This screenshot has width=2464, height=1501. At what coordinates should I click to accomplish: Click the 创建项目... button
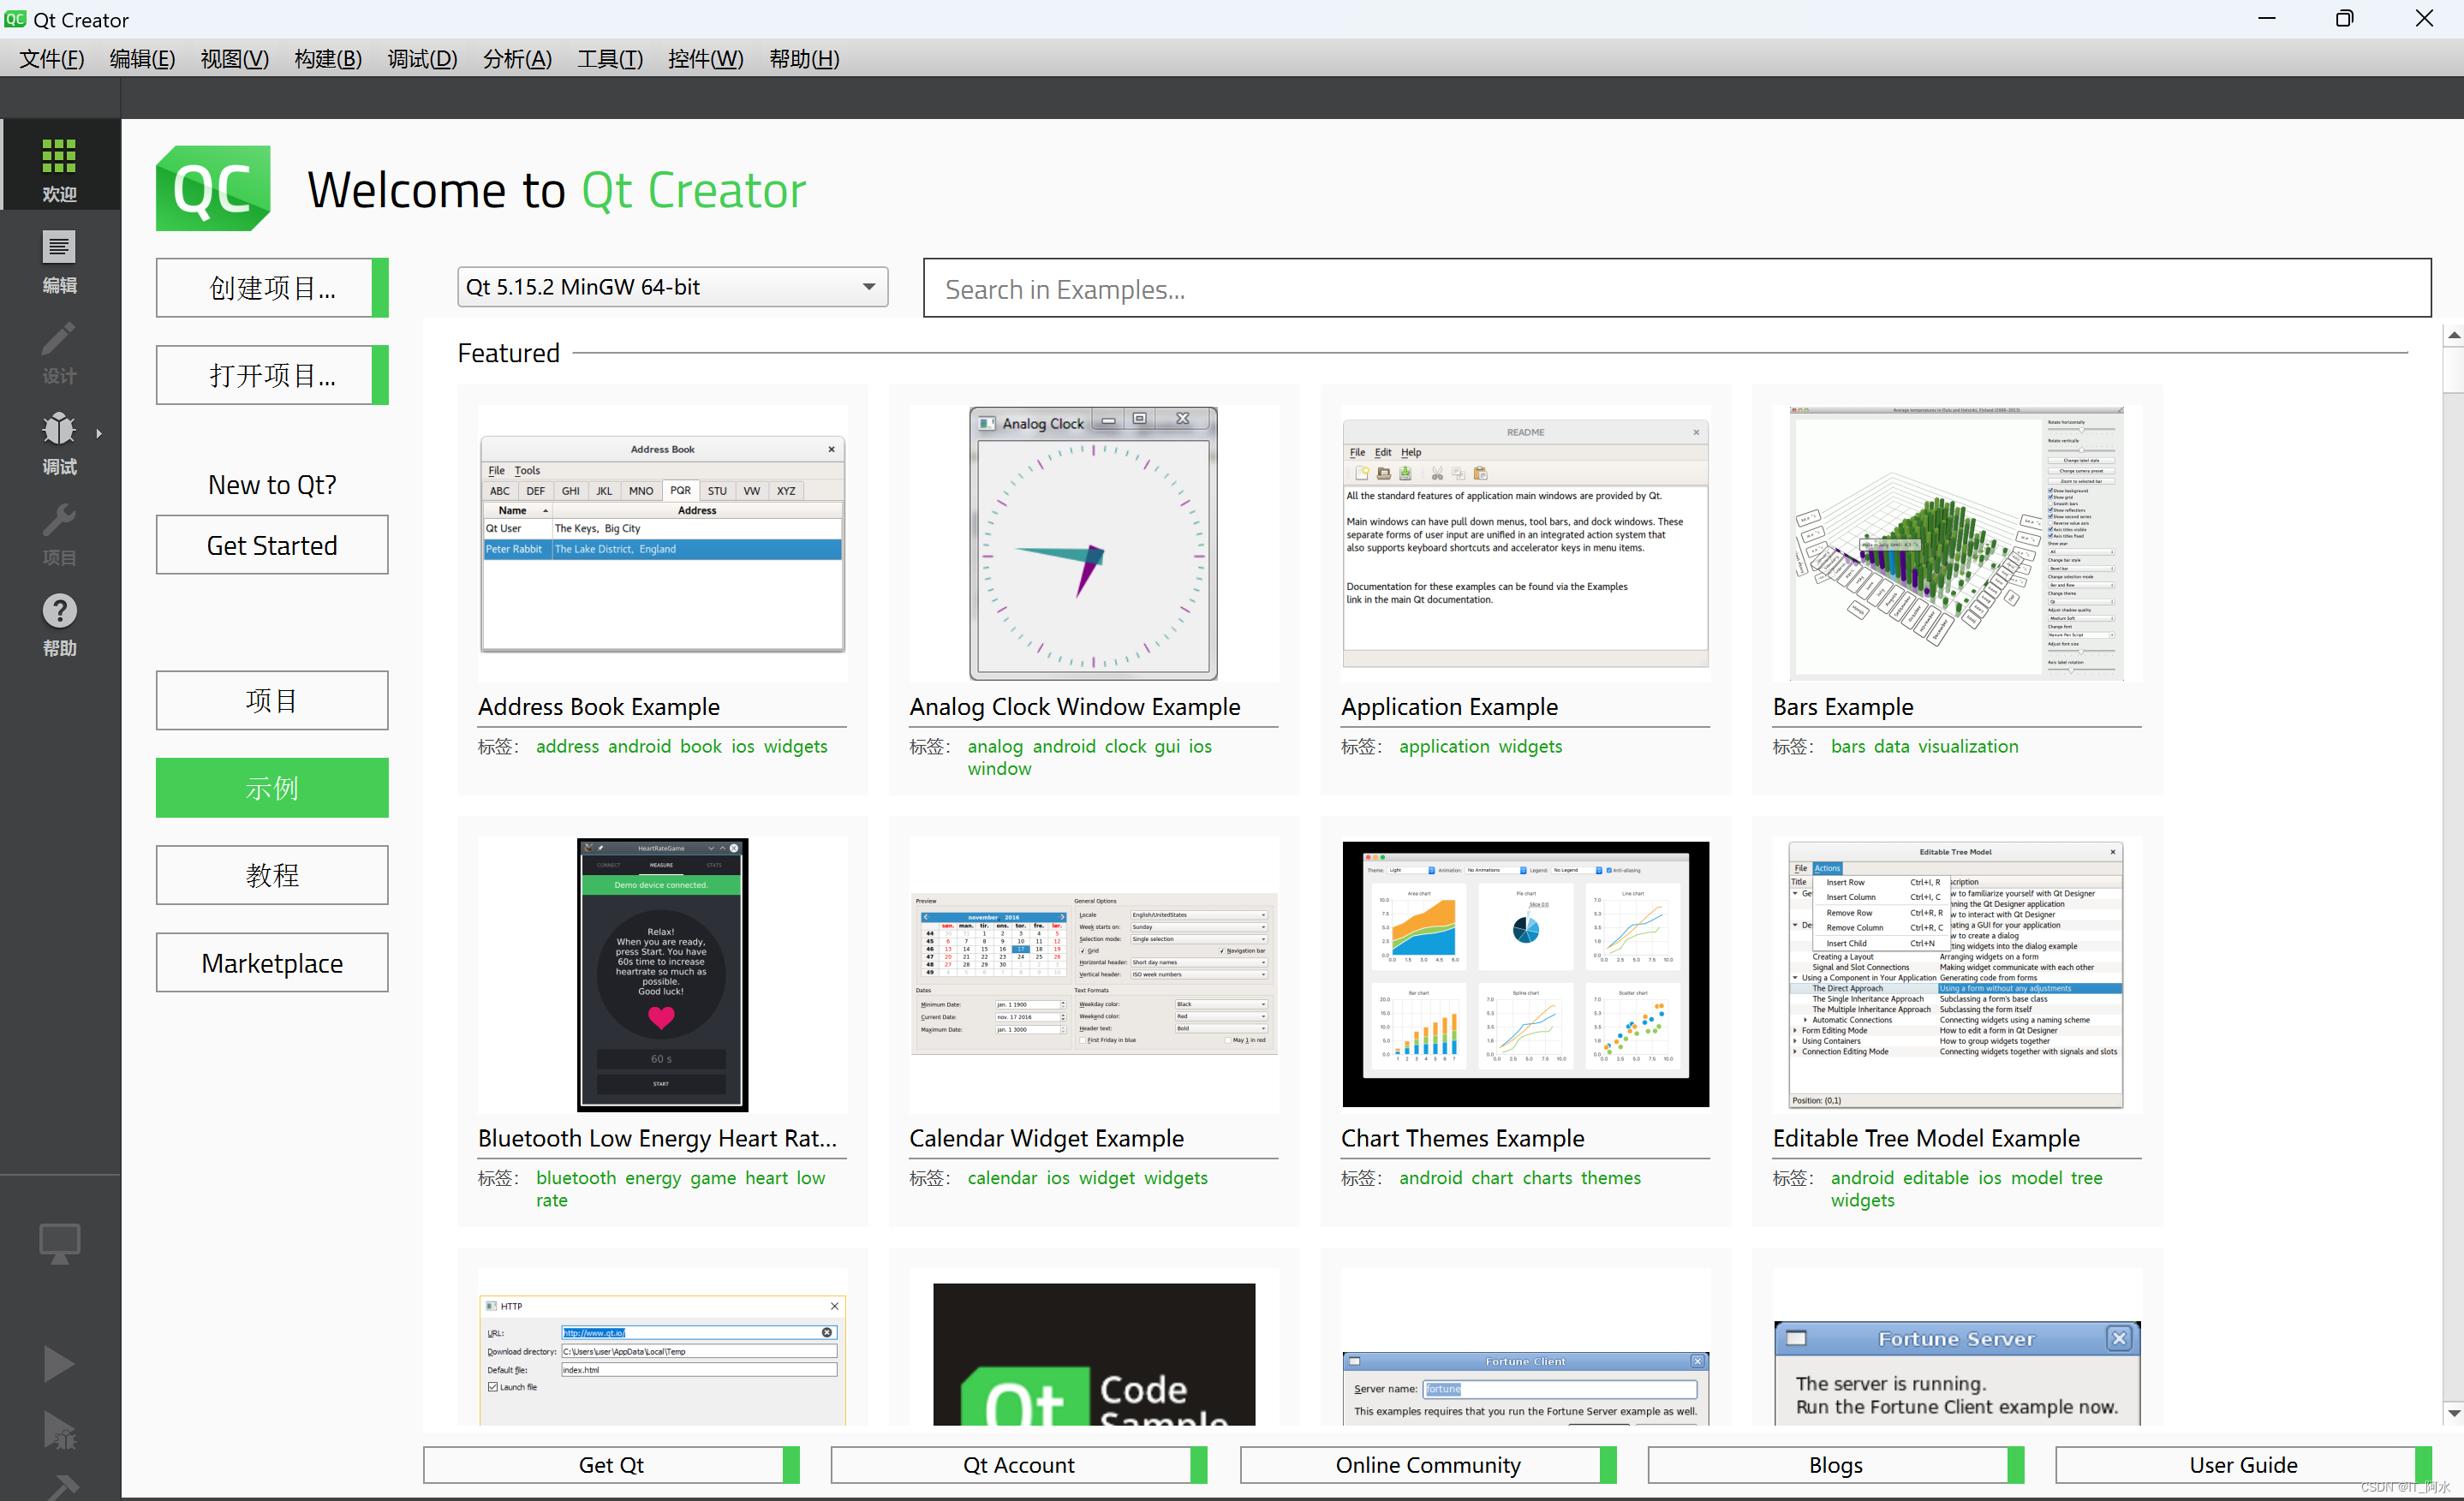tap(272, 288)
